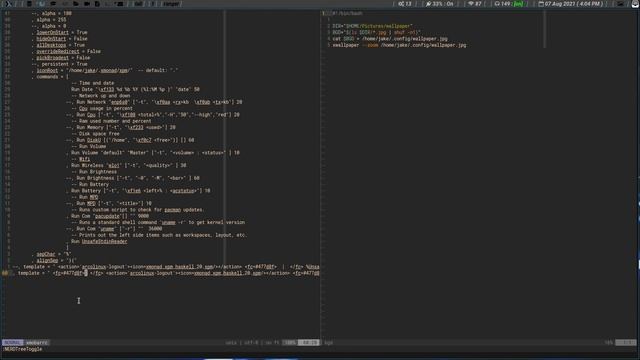Click the 'Run Cpu' line
The height and width of the screenshot is (360, 640).
[x=153, y=115]
